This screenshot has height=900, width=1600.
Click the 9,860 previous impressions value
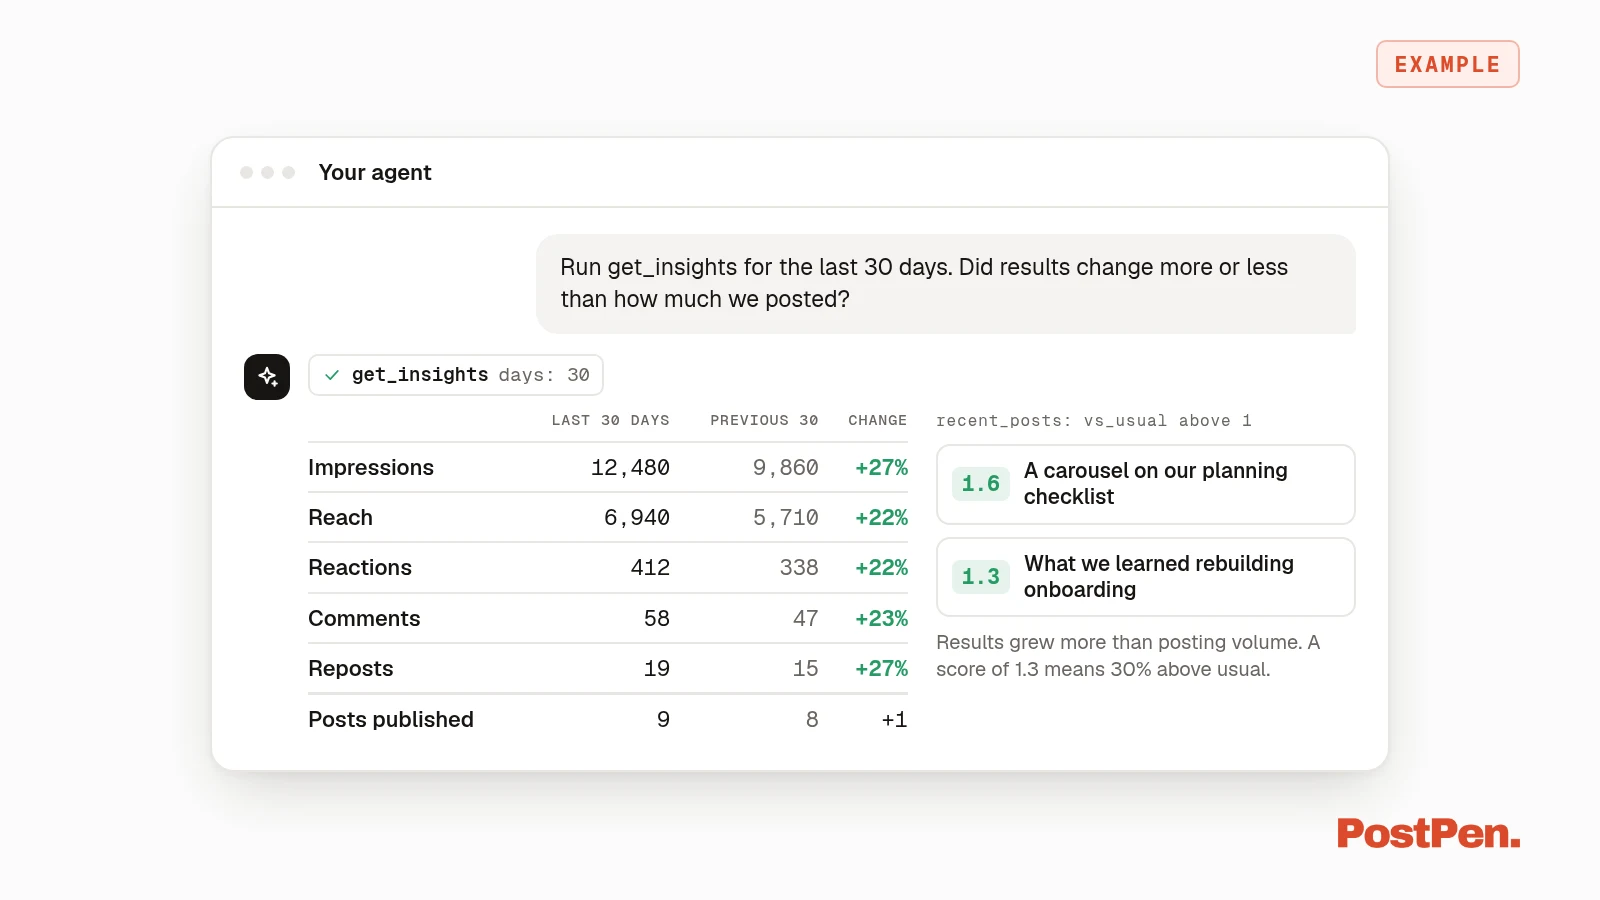point(785,468)
